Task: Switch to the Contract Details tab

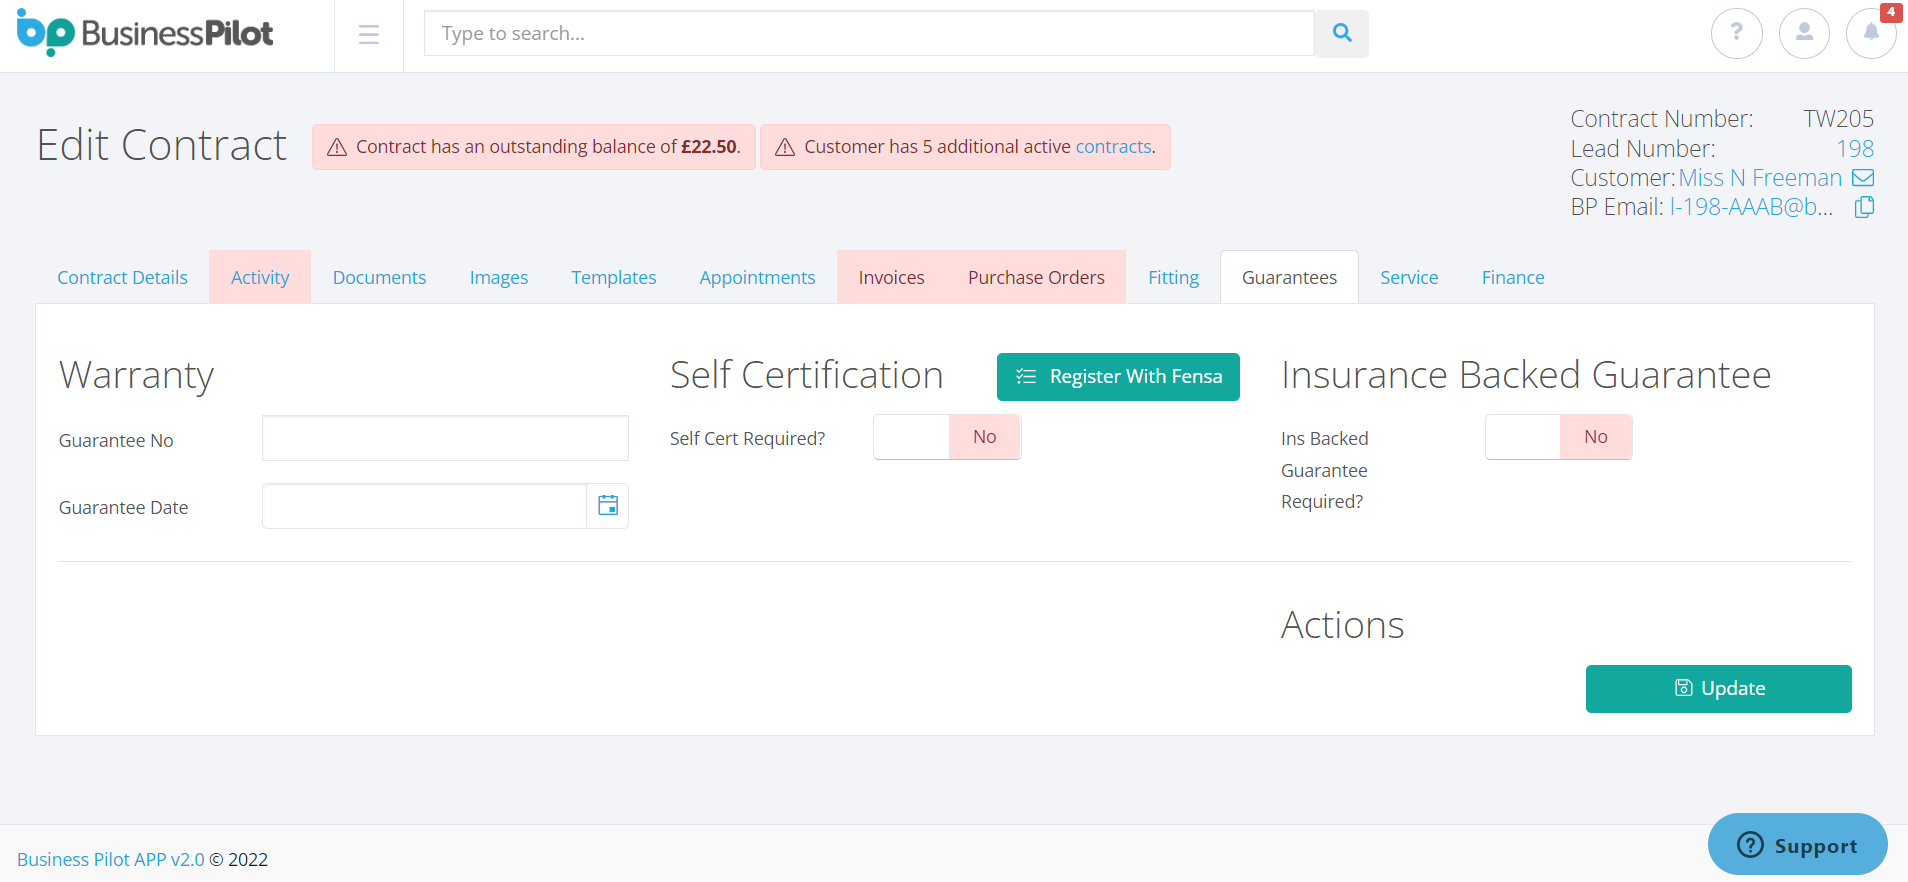Action: tap(122, 278)
